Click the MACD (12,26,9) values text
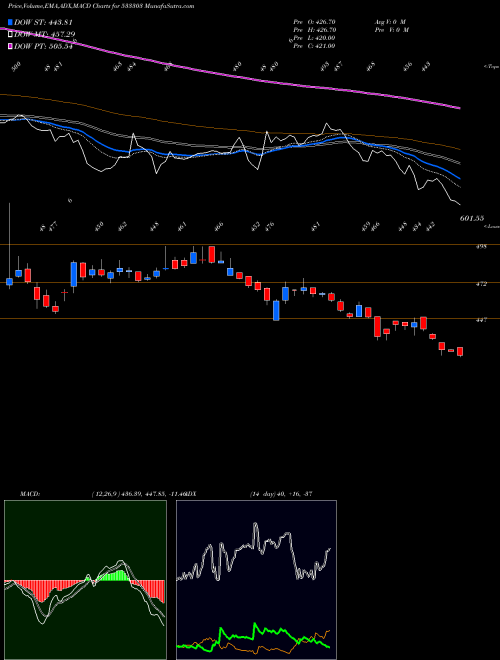 point(138,493)
